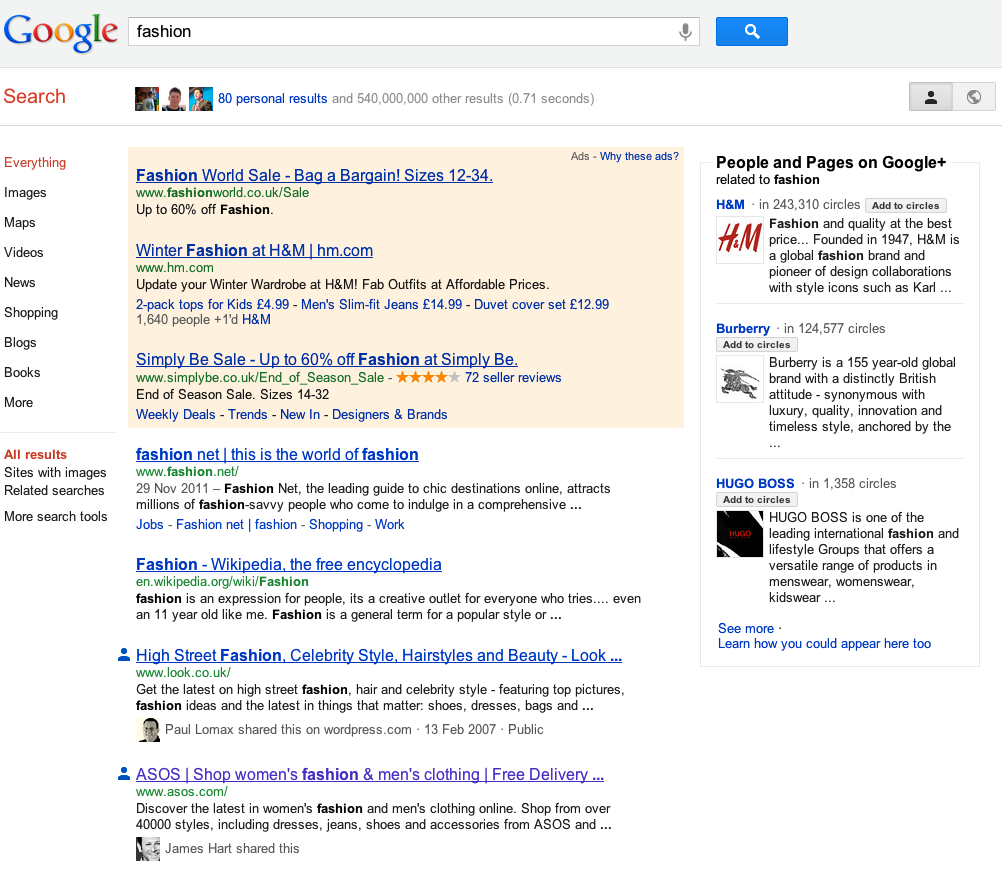Open the Work sitelink under fashion net
Screen dimensions: 1002x875
tap(390, 524)
